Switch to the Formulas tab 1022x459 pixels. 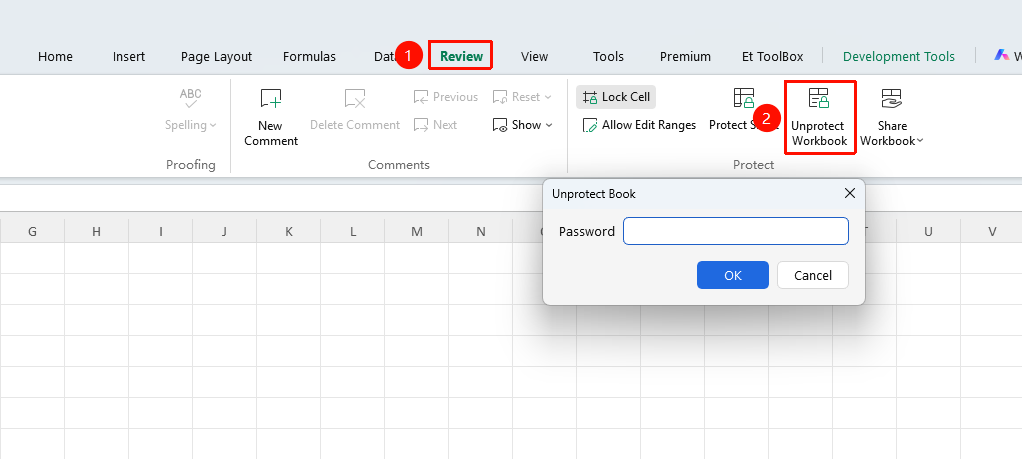(309, 57)
